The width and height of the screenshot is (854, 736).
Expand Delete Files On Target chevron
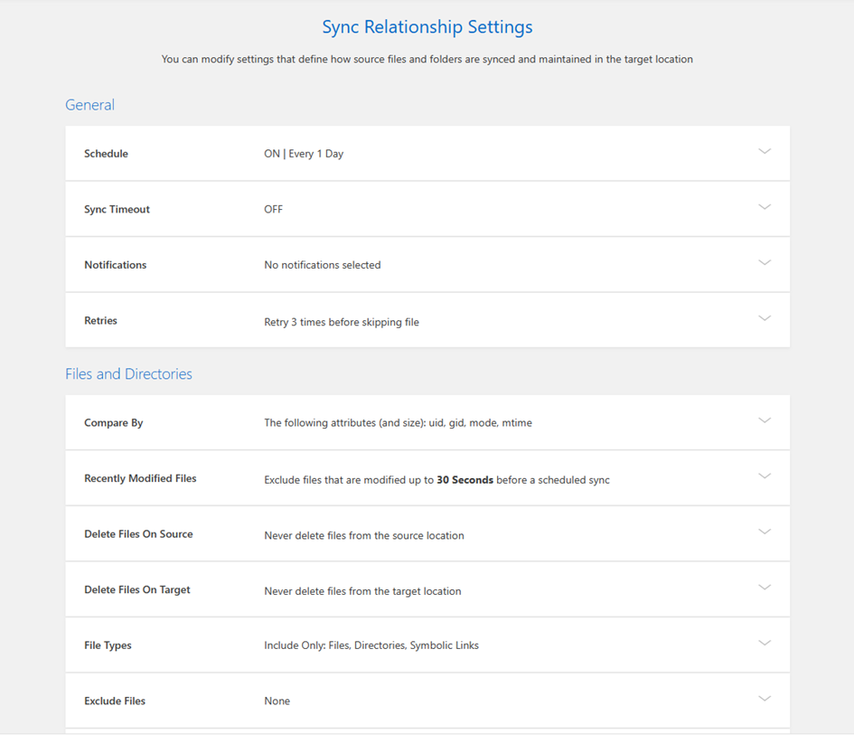coord(764,588)
